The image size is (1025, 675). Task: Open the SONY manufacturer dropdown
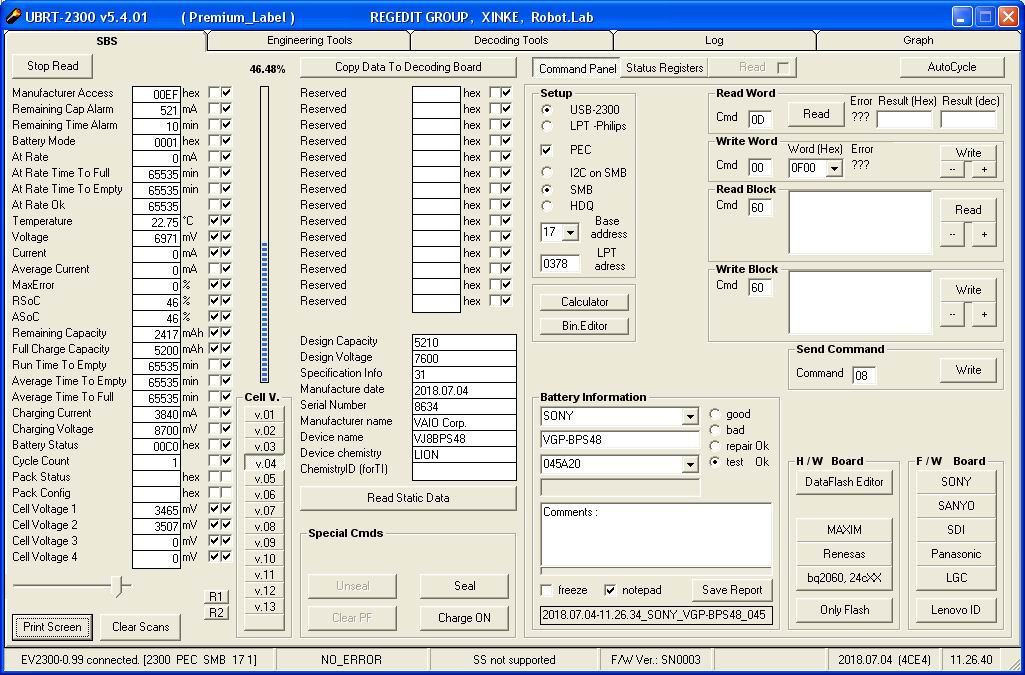pos(690,417)
